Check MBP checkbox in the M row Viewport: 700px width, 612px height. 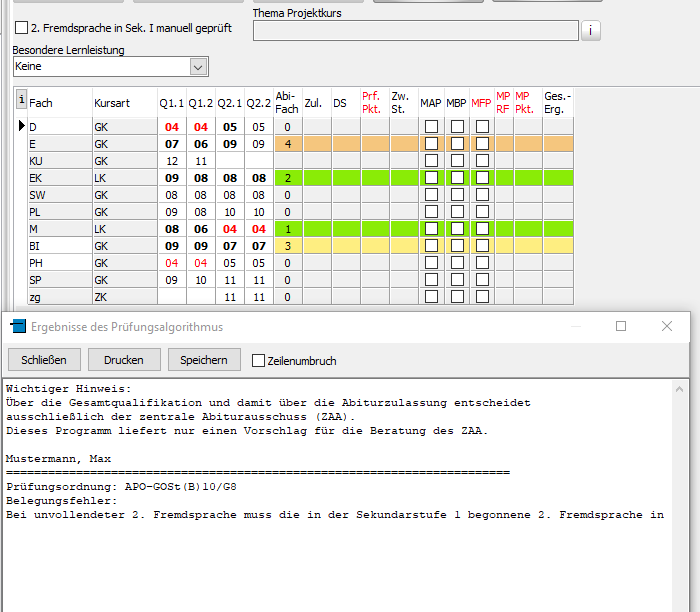point(457,229)
